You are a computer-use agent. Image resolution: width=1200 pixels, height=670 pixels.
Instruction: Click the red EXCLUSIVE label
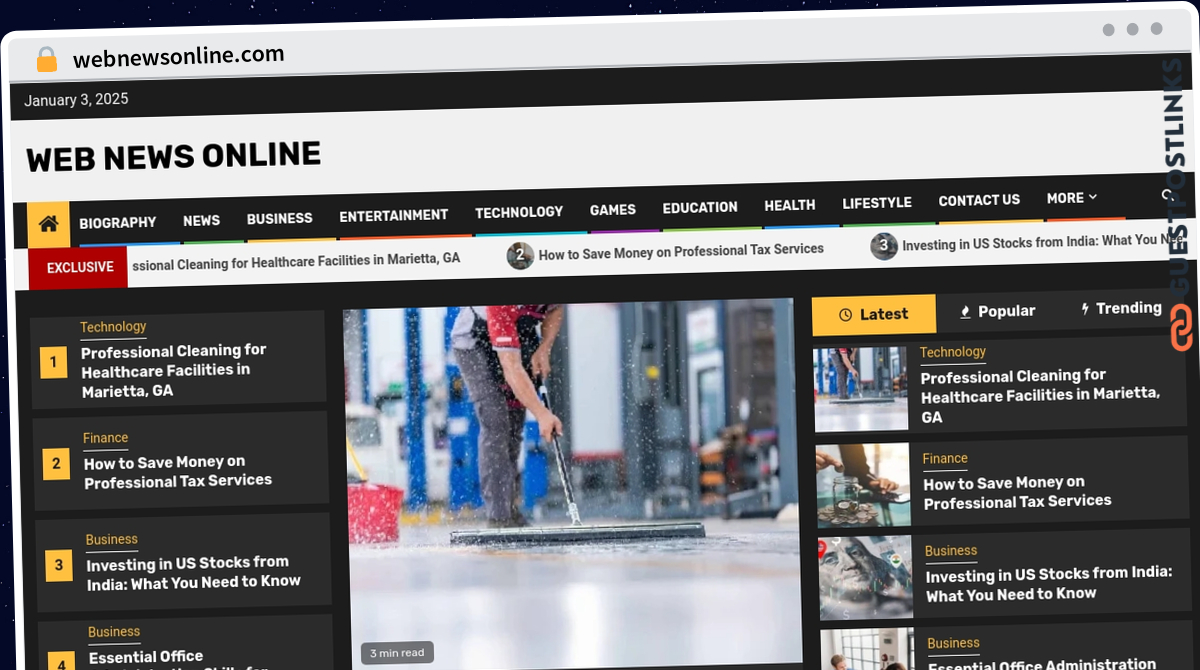80,268
